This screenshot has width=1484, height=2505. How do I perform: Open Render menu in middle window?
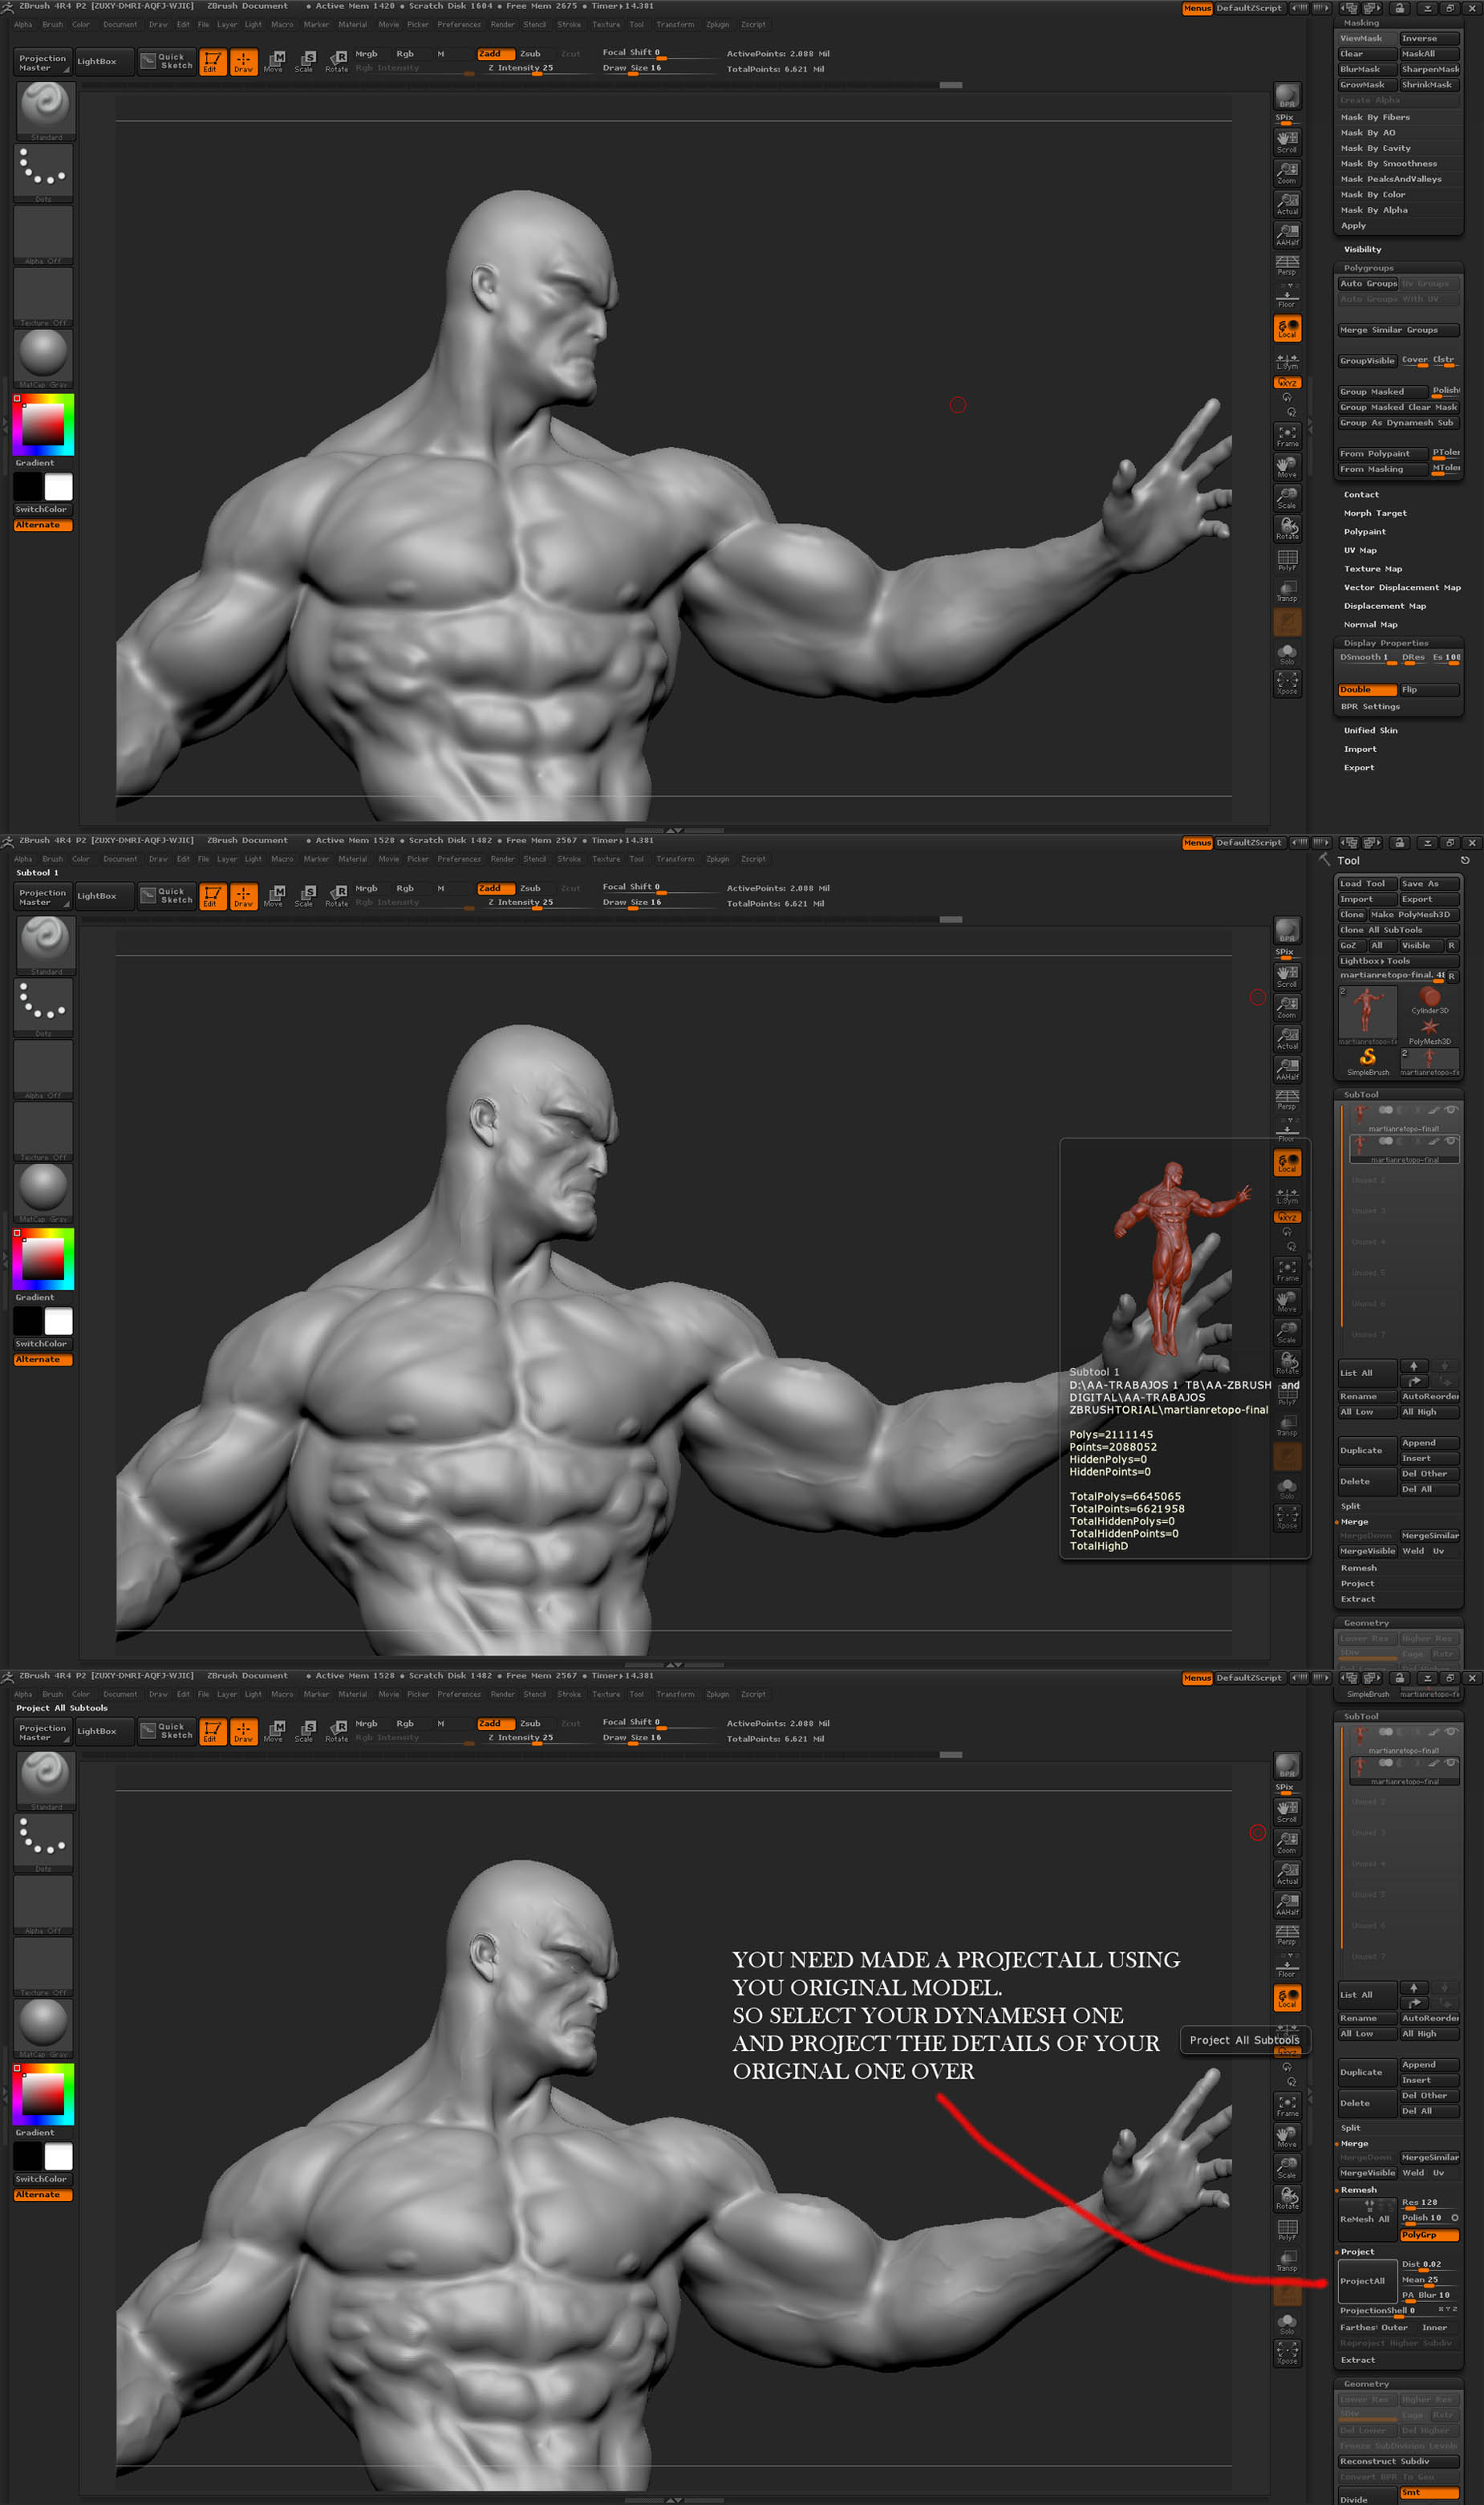(503, 859)
